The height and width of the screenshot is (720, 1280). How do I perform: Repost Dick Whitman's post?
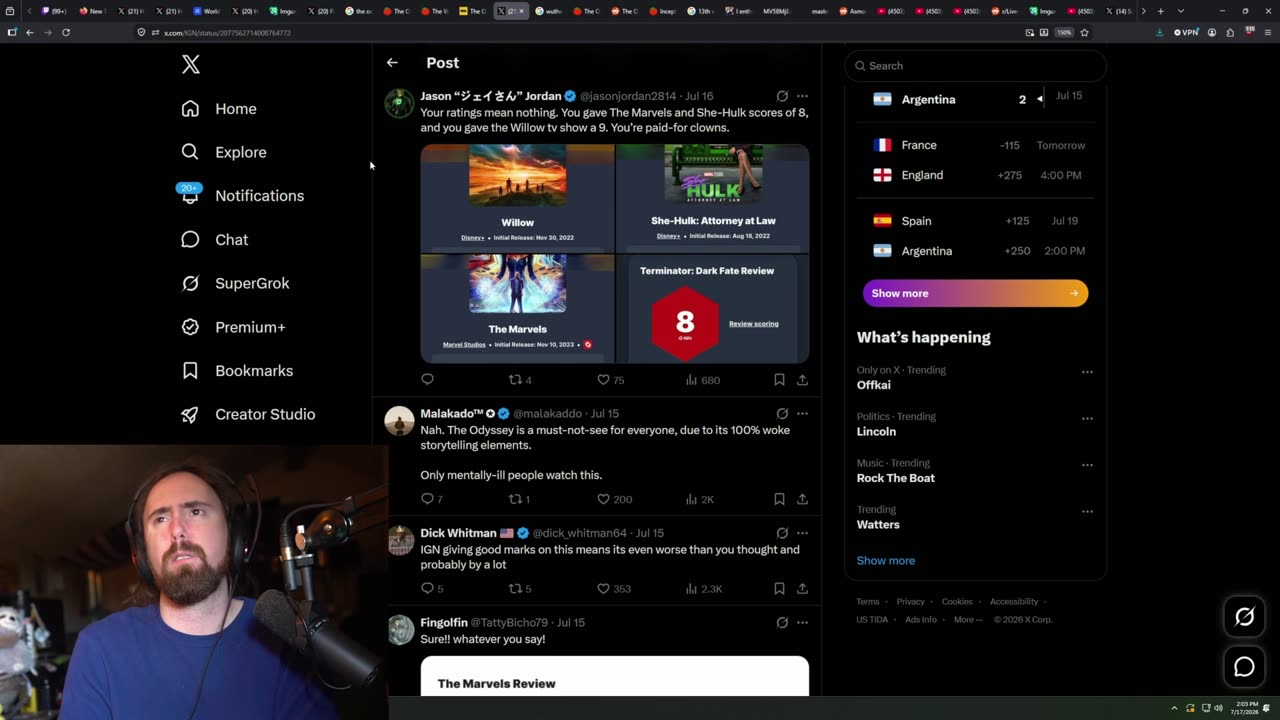click(520, 589)
